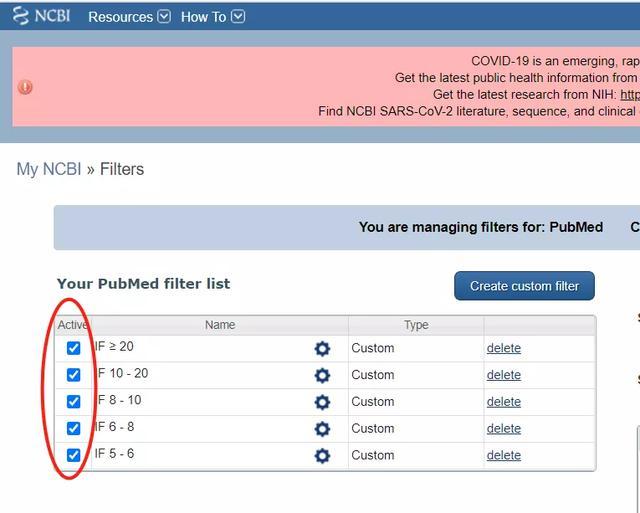Delete the IF 6 - 8 filter

point(504,429)
